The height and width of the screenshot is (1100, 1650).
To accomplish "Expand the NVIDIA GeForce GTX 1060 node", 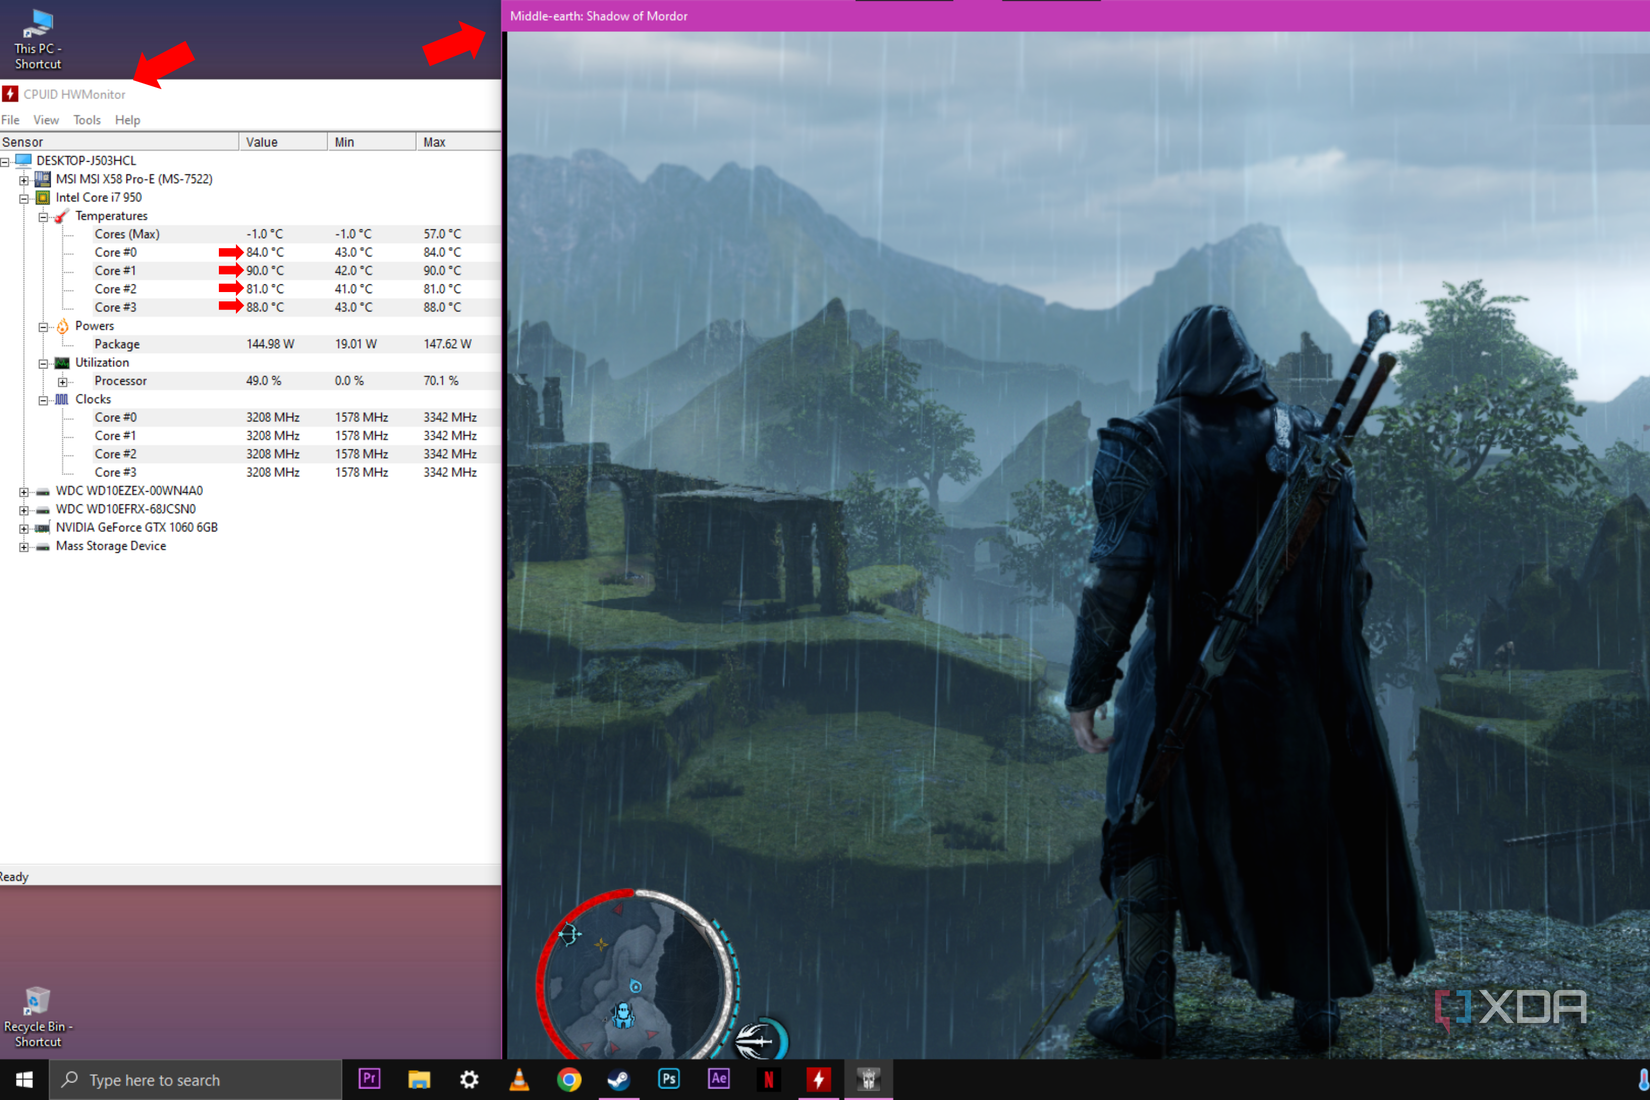I will coord(24,528).
